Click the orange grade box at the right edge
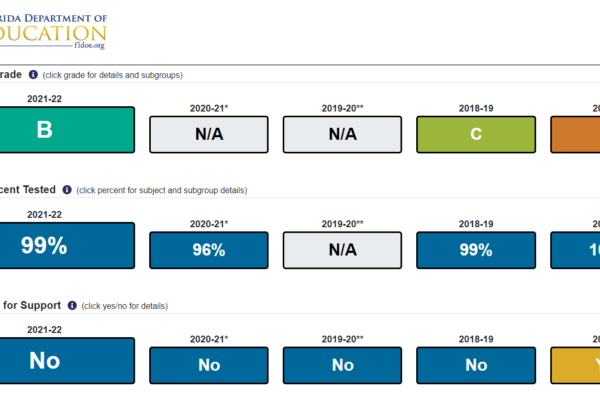Image resolution: width=600 pixels, height=400 pixels. tap(576, 134)
